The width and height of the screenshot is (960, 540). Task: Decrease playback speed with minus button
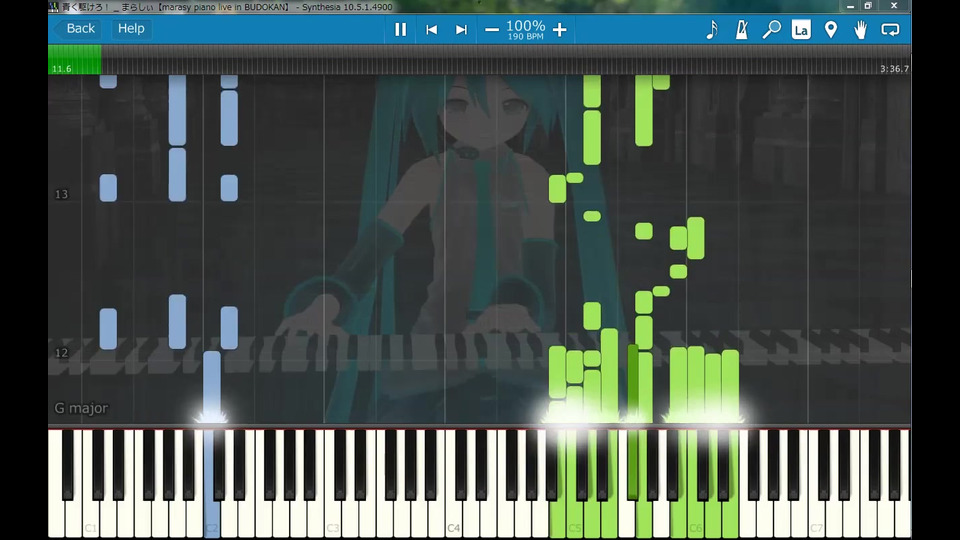[492, 29]
